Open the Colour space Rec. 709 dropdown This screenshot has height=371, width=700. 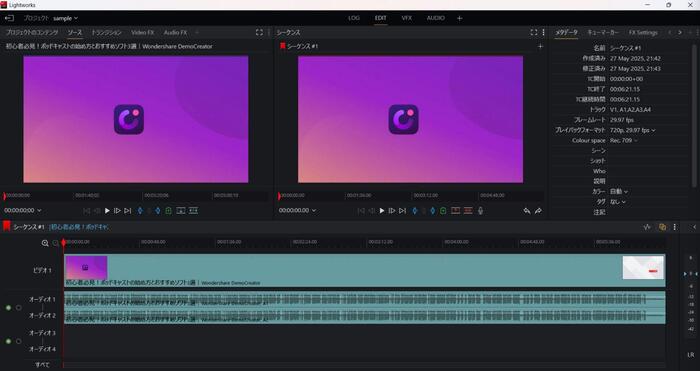point(624,141)
